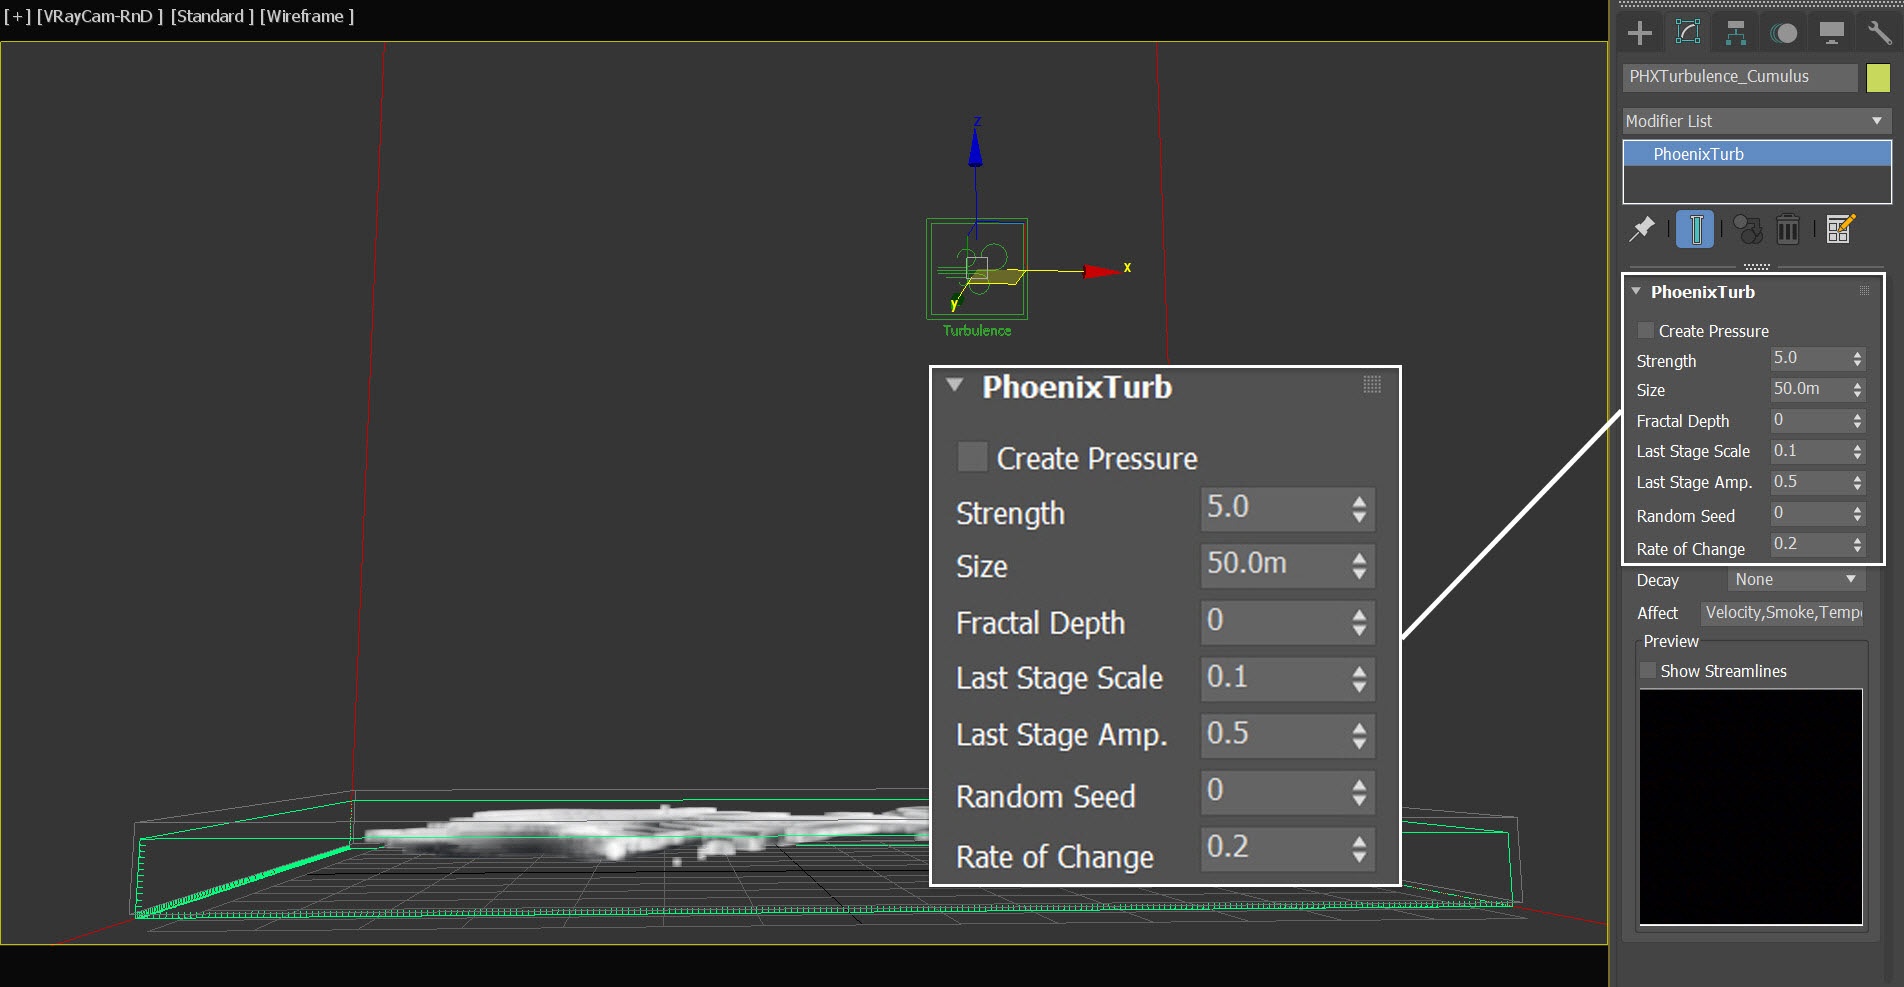1904x987 pixels.
Task: Click the Fractal Depth value field
Action: (x=1809, y=420)
